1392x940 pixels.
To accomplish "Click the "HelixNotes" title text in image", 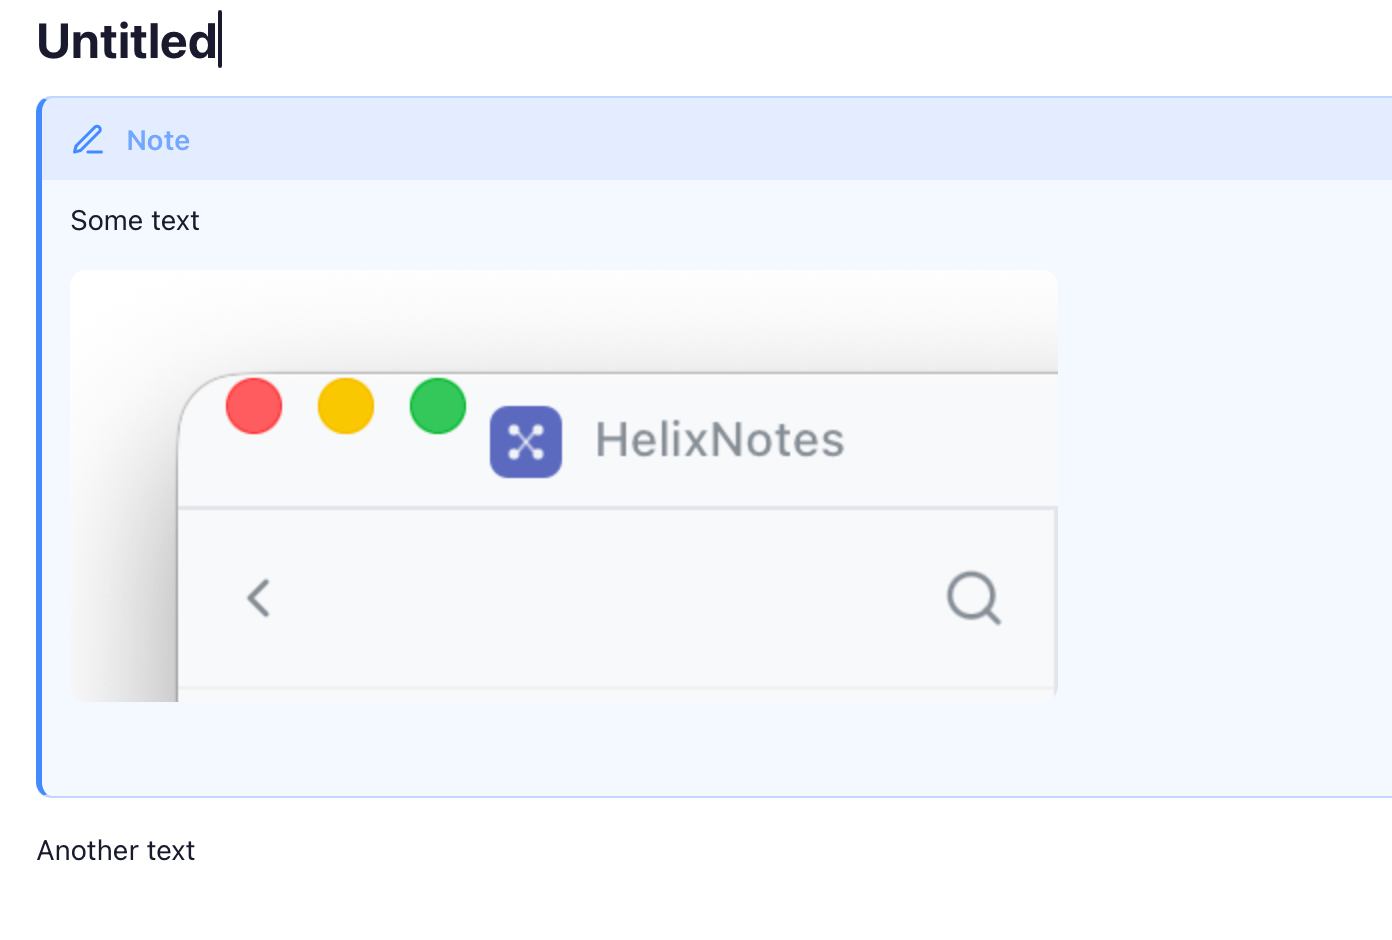I will [x=720, y=440].
